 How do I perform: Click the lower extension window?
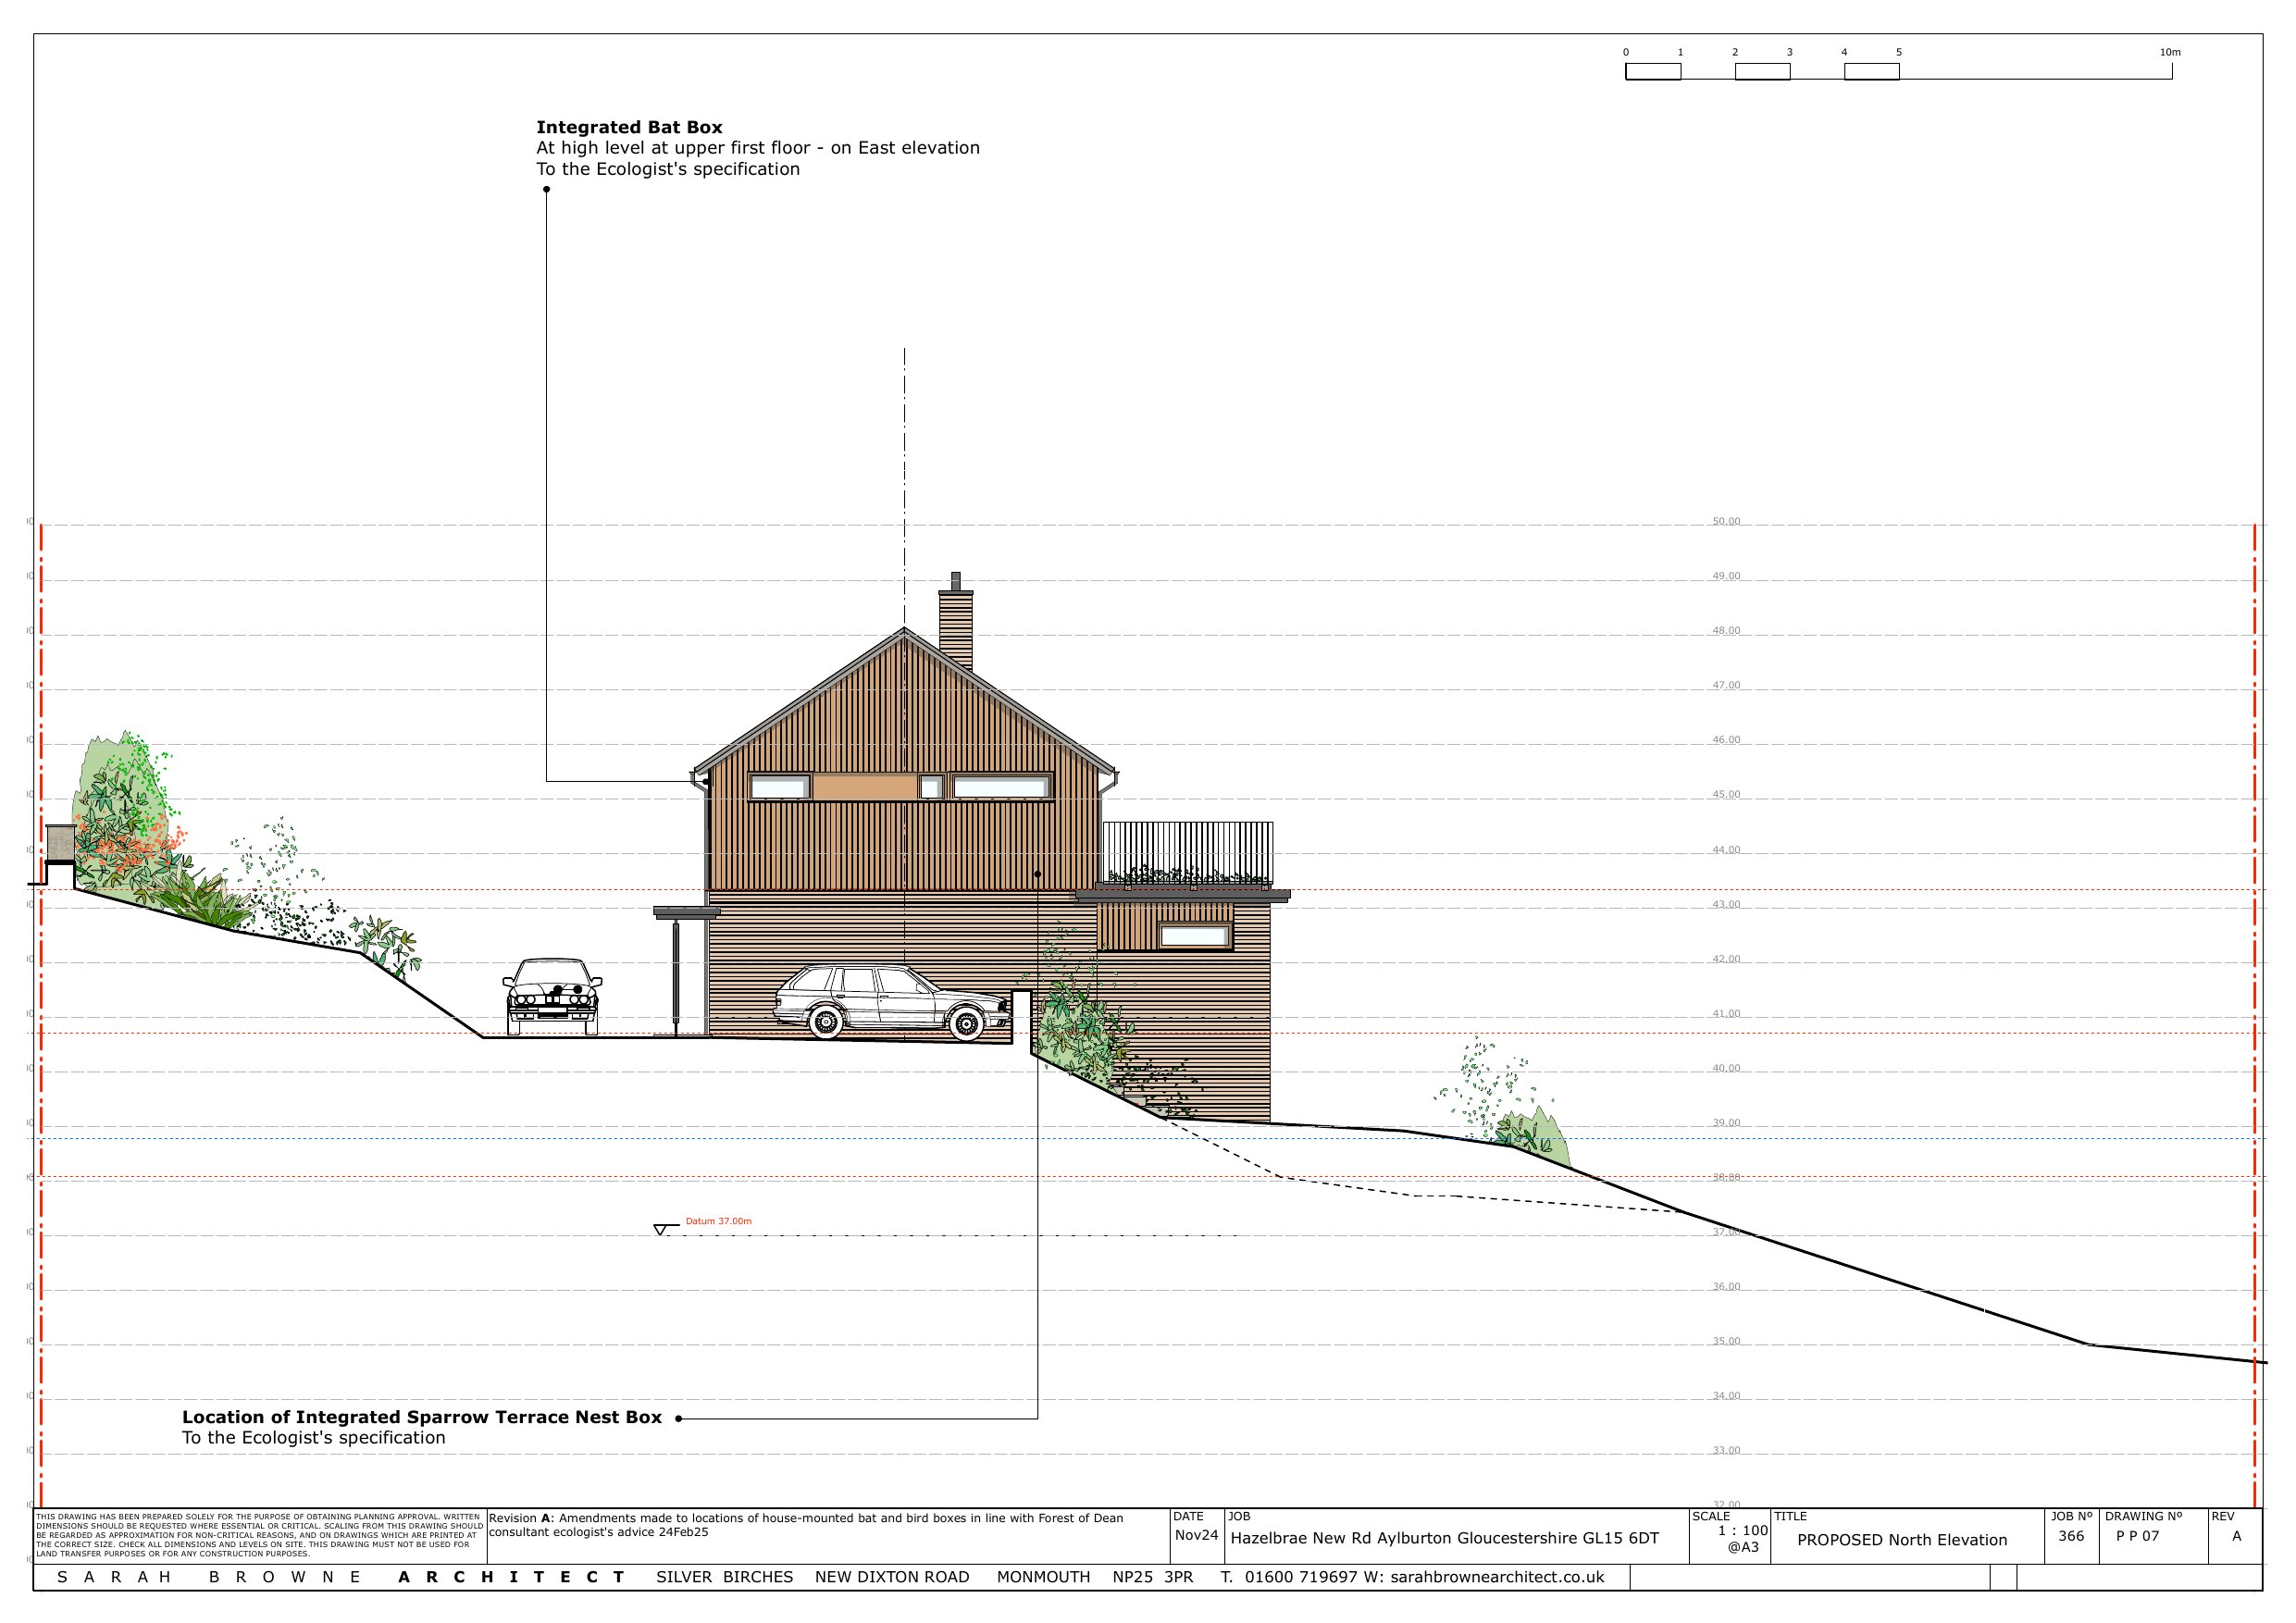pyautogui.click(x=1194, y=936)
